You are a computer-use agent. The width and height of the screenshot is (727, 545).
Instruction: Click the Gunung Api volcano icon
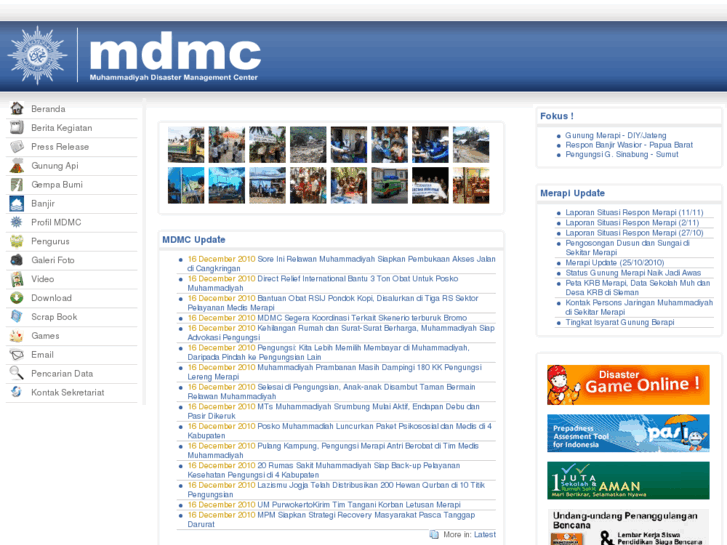coord(17,166)
